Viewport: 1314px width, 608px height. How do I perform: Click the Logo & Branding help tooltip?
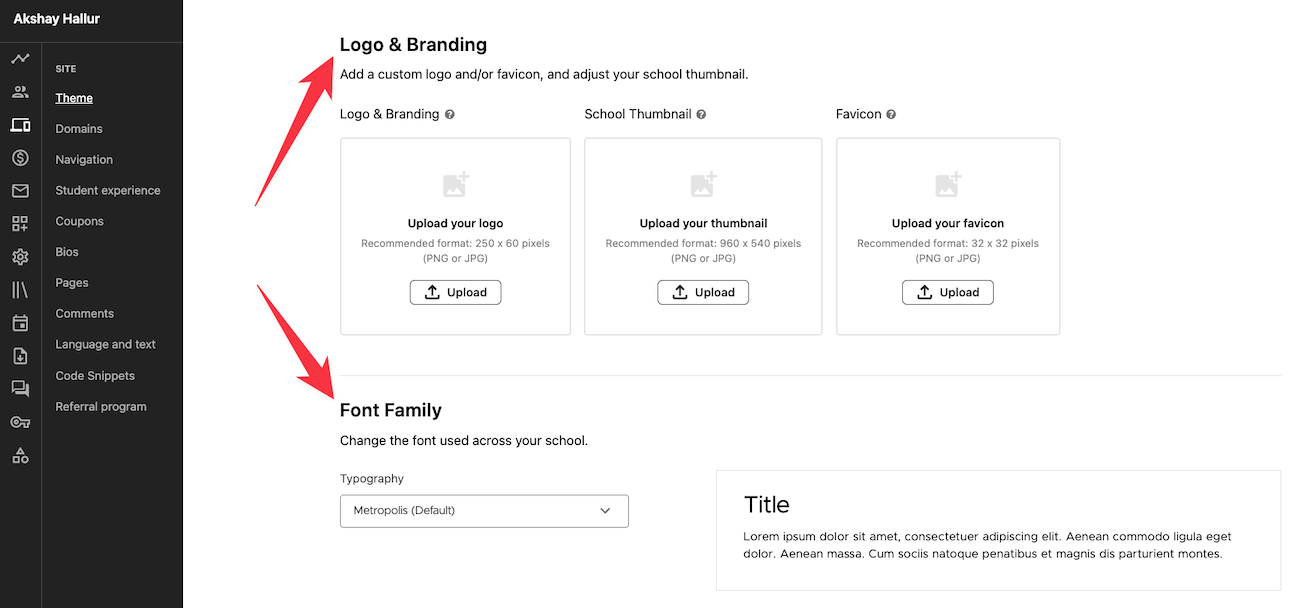(x=450, y=114)
